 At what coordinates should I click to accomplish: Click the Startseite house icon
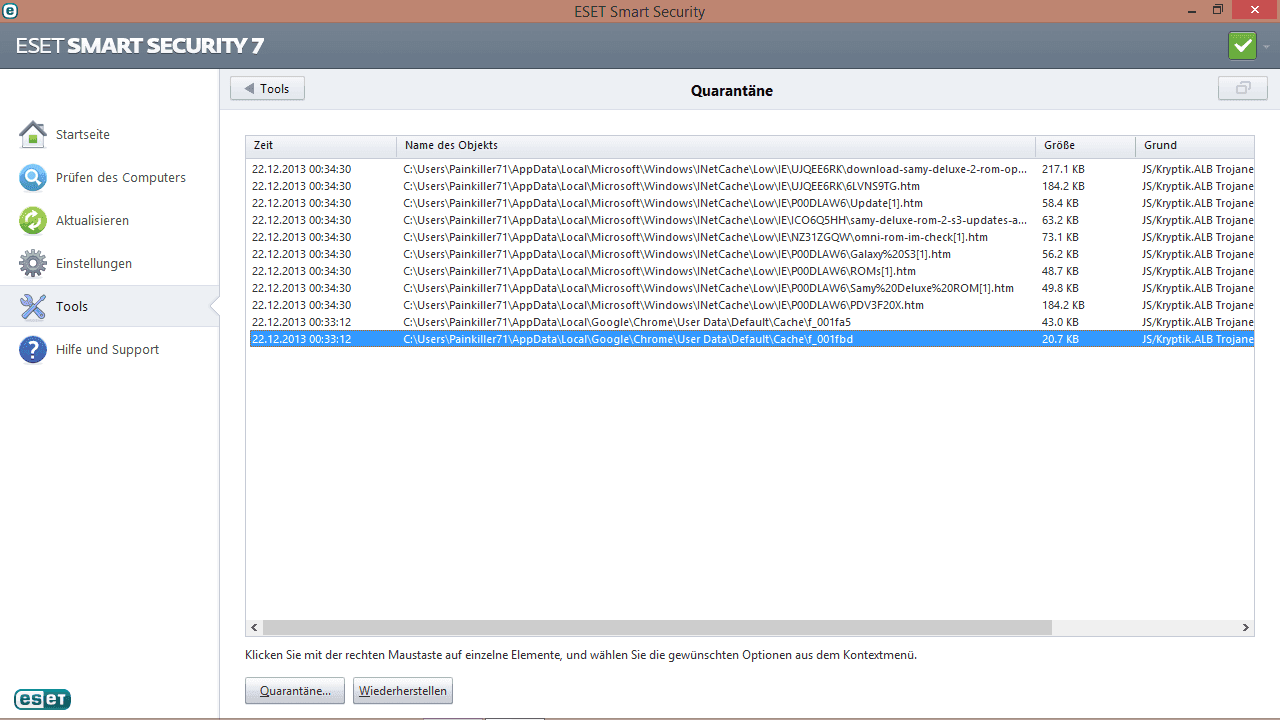tap(33, 134)
